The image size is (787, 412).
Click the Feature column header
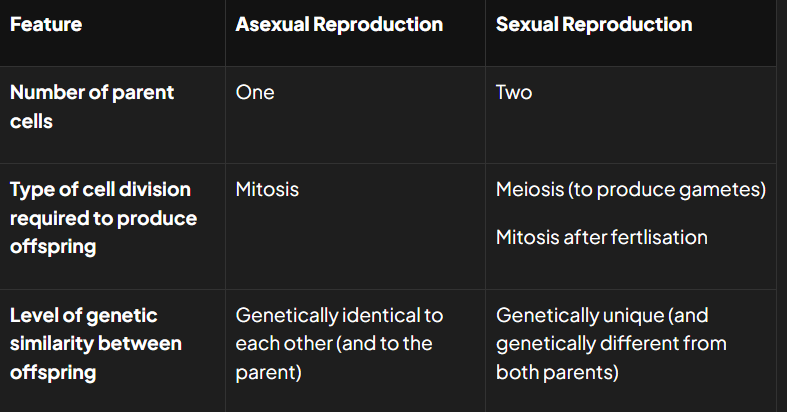click(46, 25)
